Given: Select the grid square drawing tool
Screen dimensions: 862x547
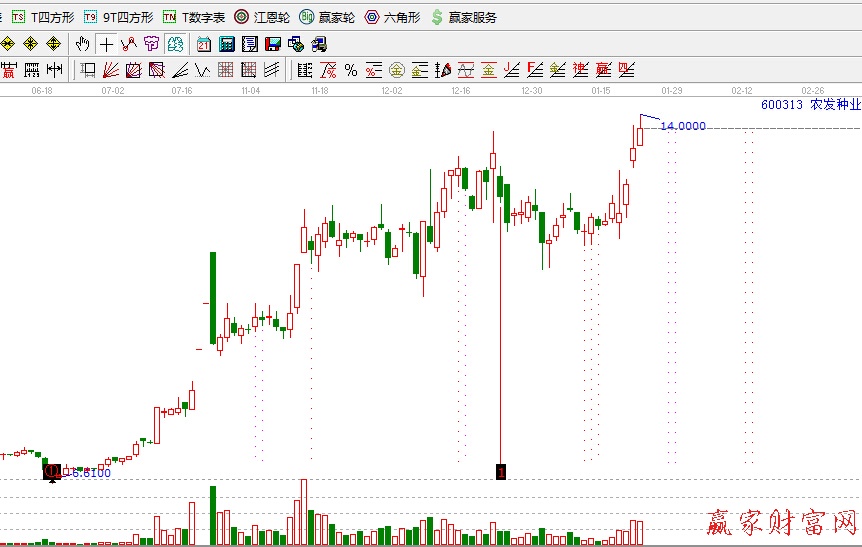Looking at the screenshot, I should (226, 70).
